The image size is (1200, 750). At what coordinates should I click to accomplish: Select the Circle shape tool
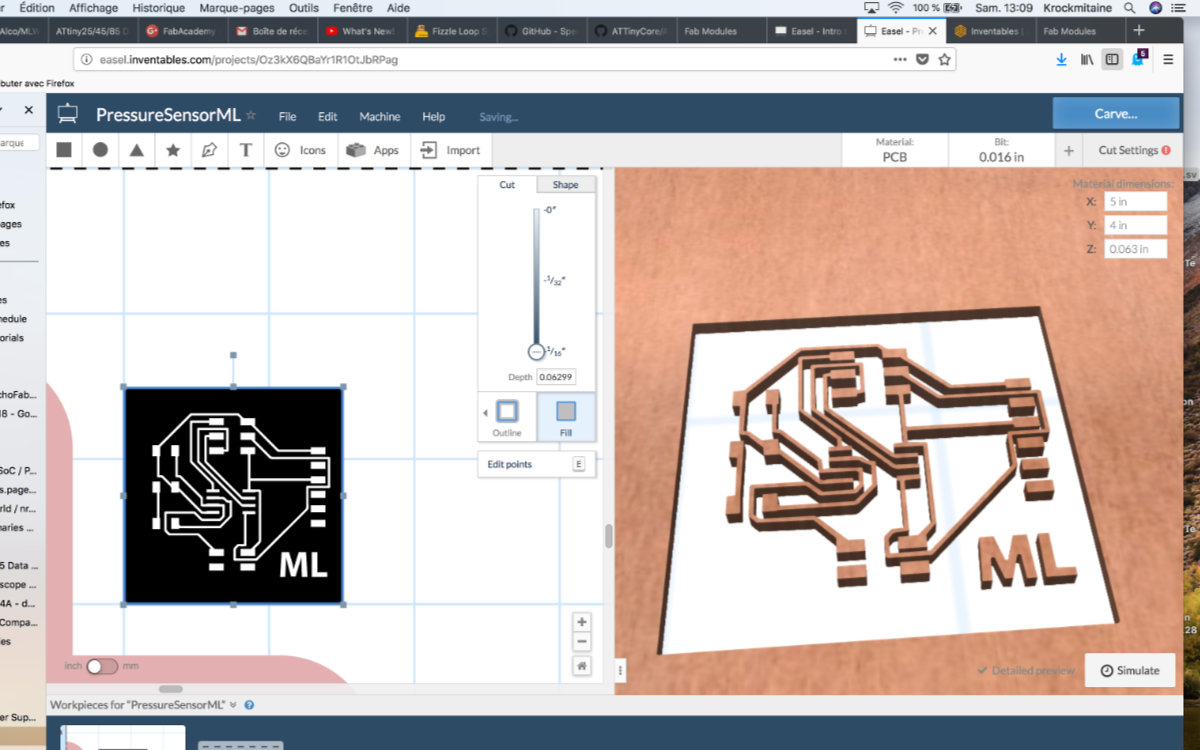point(100,150)
